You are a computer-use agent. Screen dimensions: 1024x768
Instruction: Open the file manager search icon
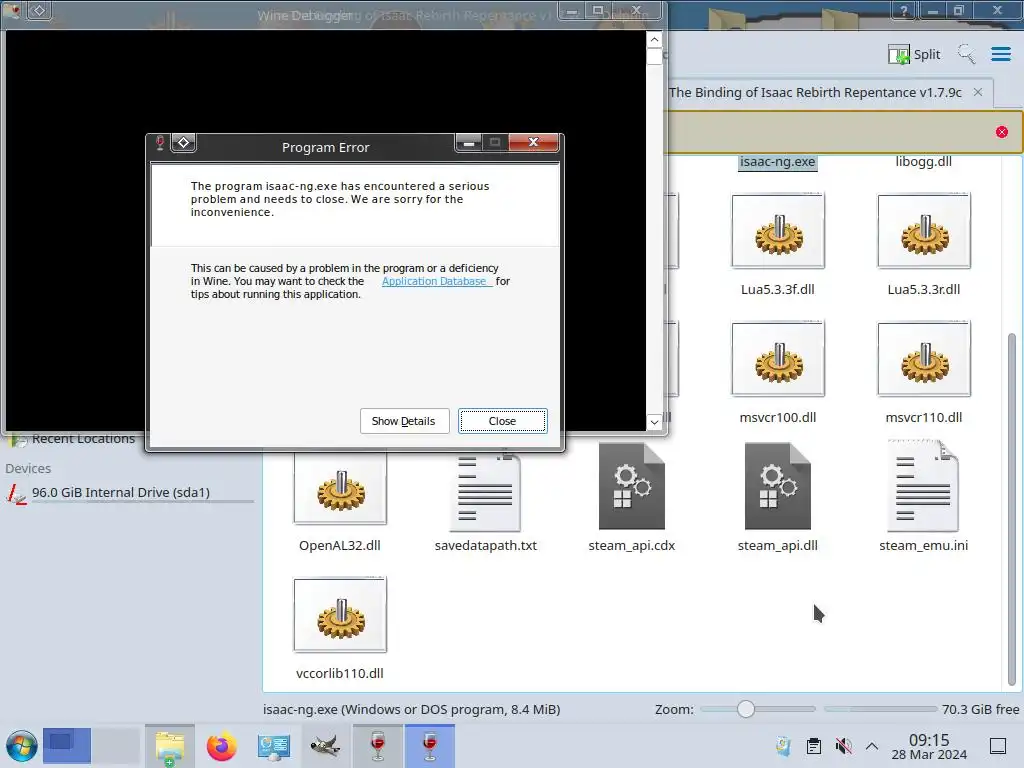click(x=966, y=54)
